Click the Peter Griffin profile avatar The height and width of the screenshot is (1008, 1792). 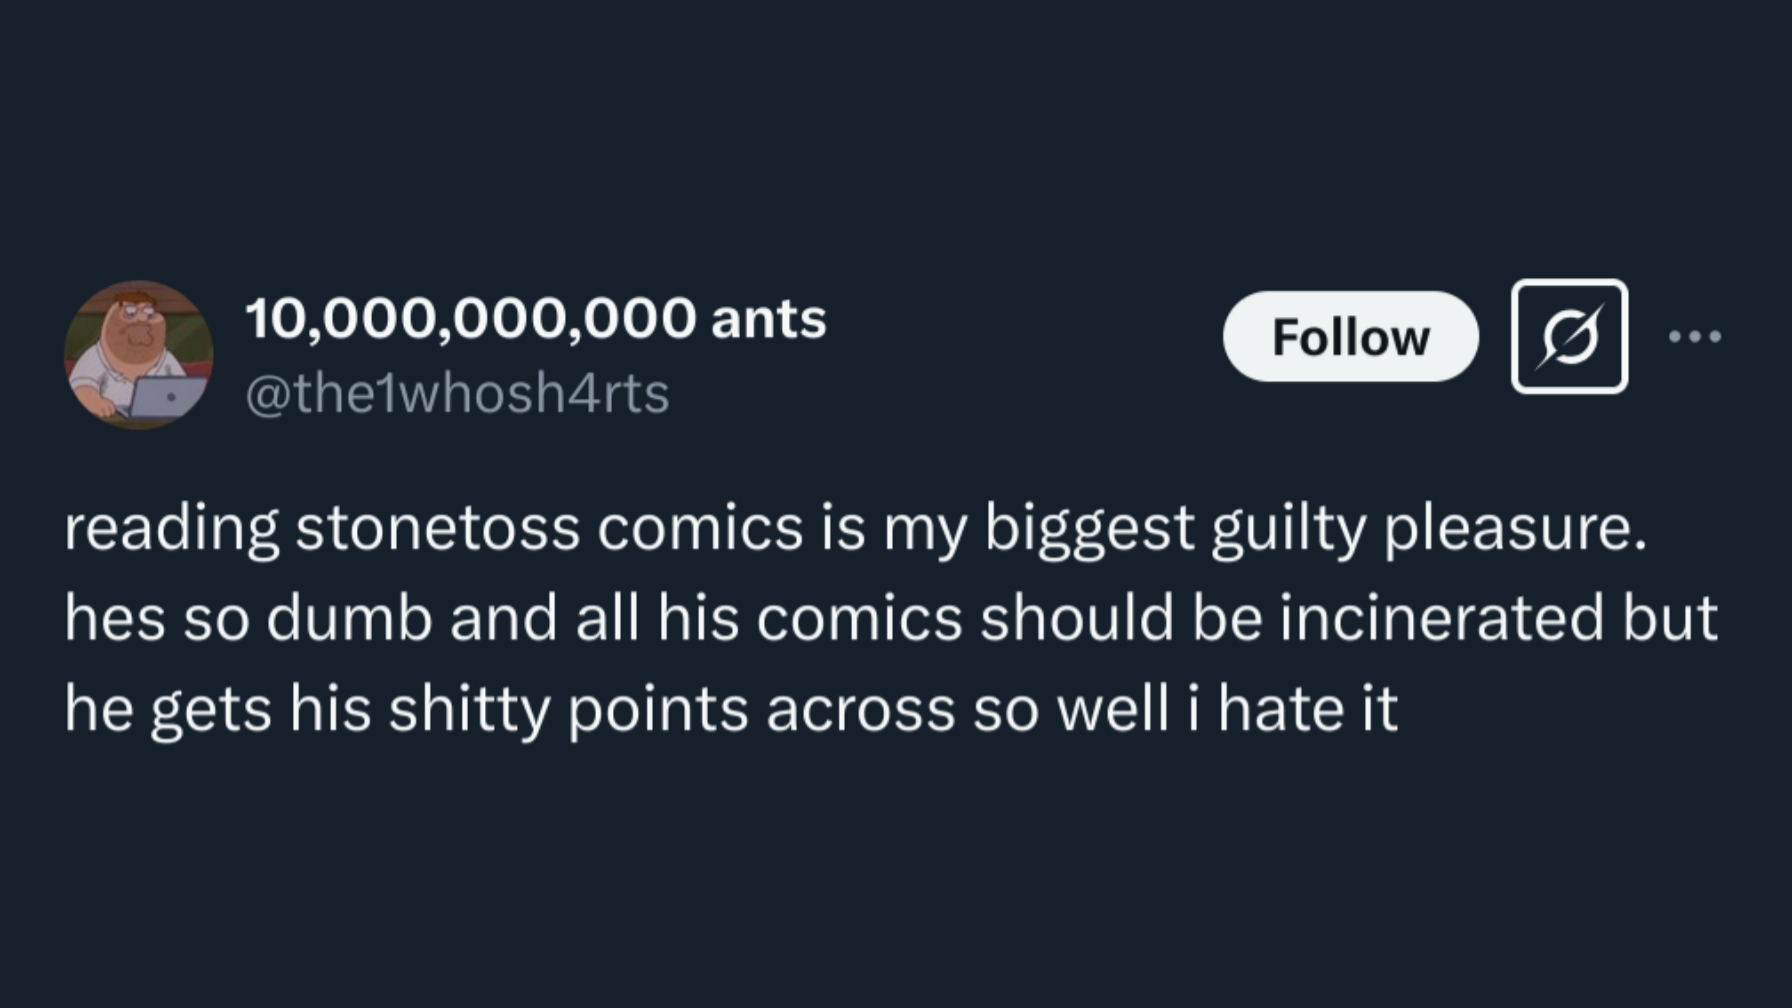pyautogui.click(x=139, y=355)
